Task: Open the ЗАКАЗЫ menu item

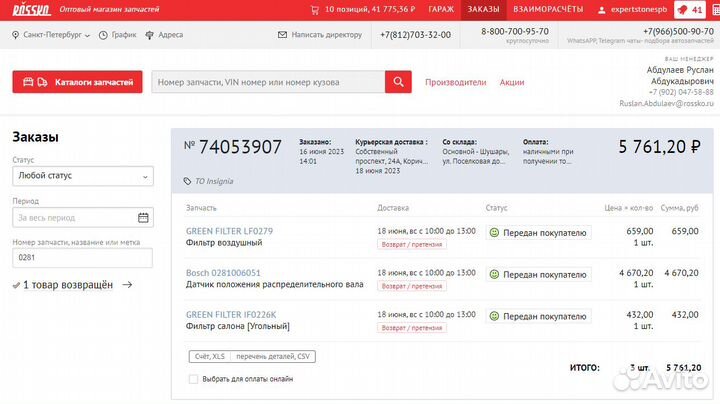Action: pyautogui.click(x=484, y=10)
